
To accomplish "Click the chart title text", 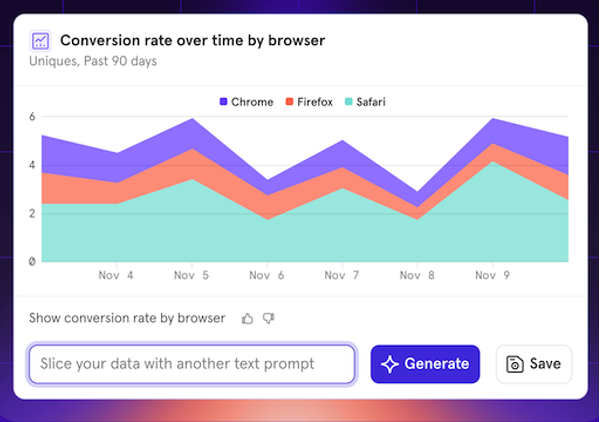I will (x=192, y=41).
